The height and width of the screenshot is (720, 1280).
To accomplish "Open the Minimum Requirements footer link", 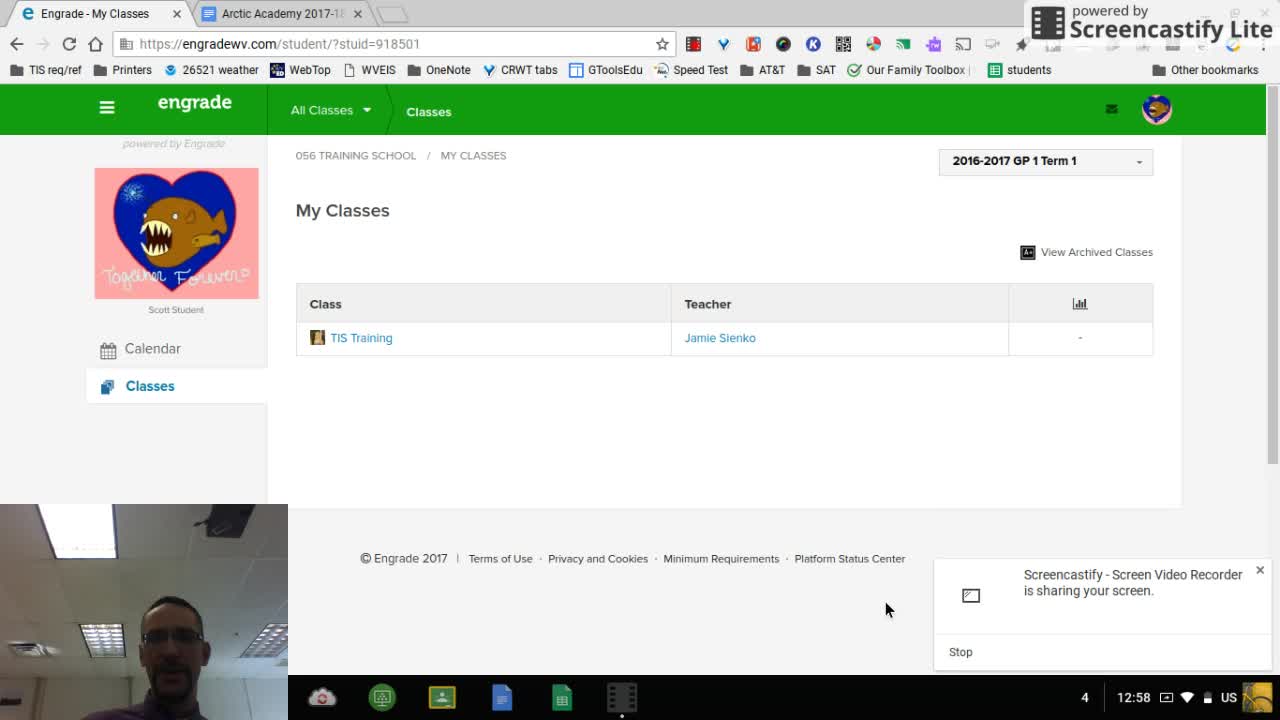I will [x=721, y=559].
